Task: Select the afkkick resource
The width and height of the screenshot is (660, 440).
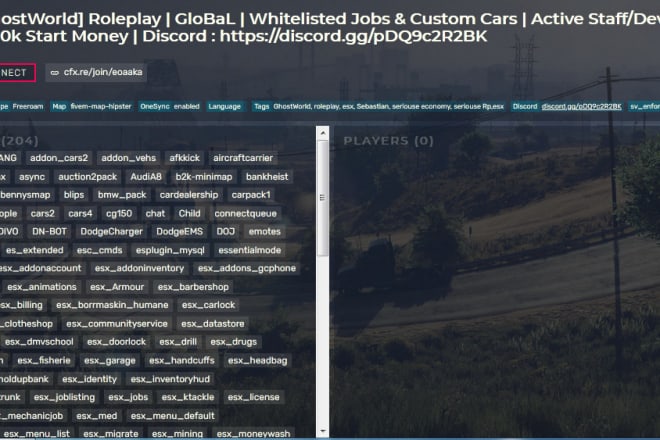Action: click(x=184, y=158)
